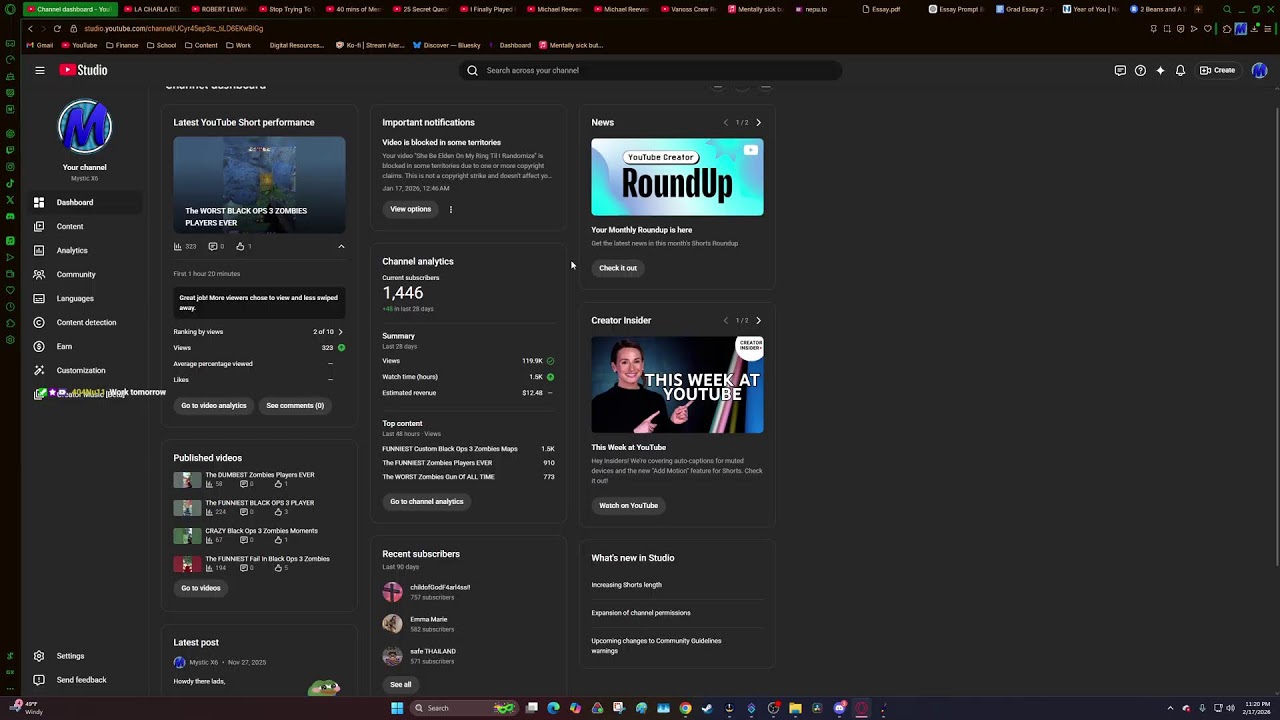
Task: Open the Help question mark icon
Action: coord(1140,70)
